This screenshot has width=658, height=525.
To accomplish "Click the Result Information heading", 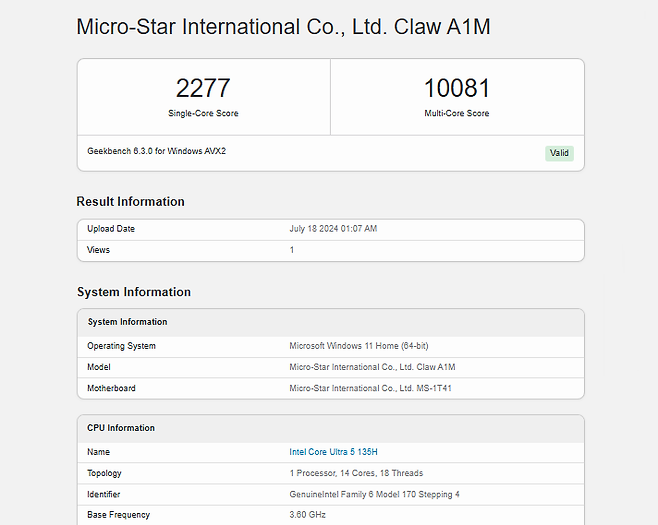I will [x=130, y=202].
